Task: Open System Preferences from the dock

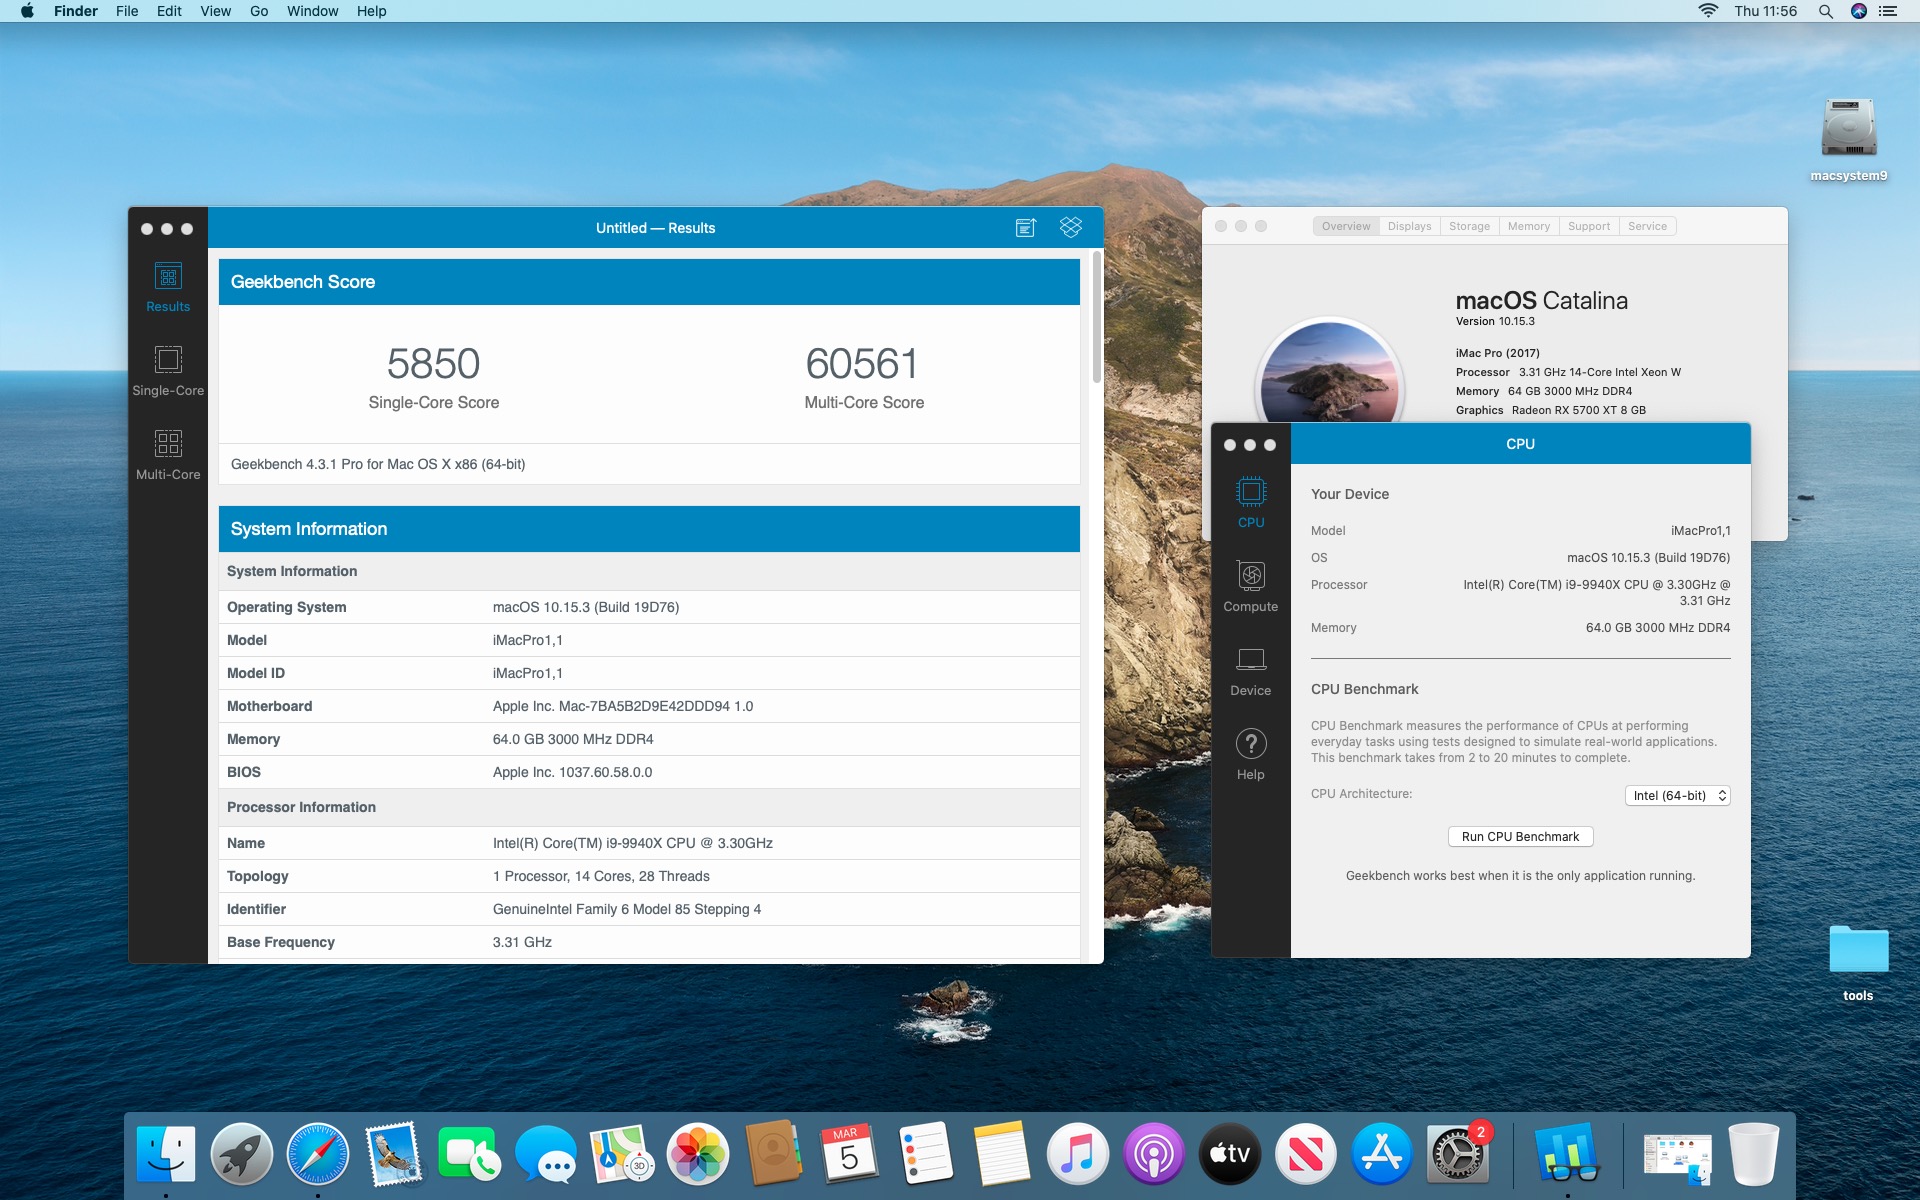Action: 1457,1155
